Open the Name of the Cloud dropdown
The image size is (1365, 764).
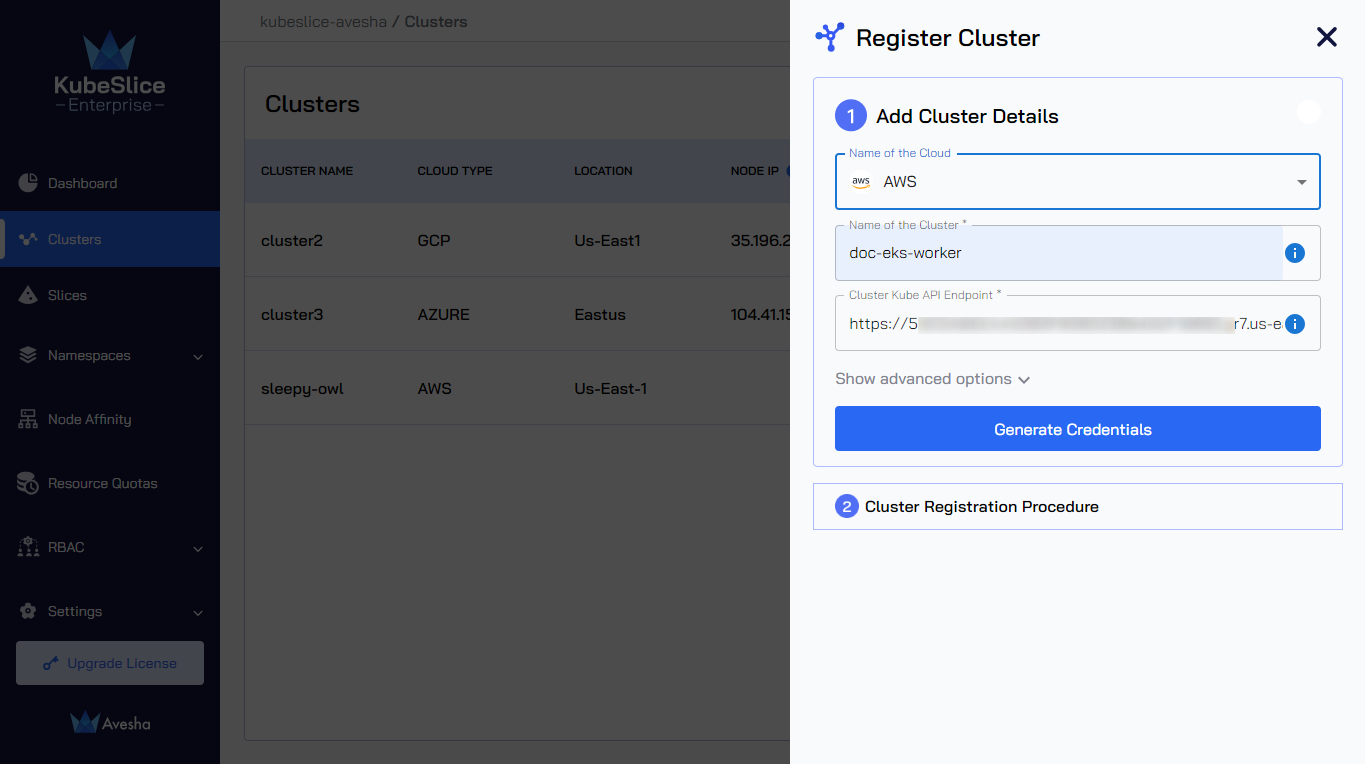click(1078, 182)
